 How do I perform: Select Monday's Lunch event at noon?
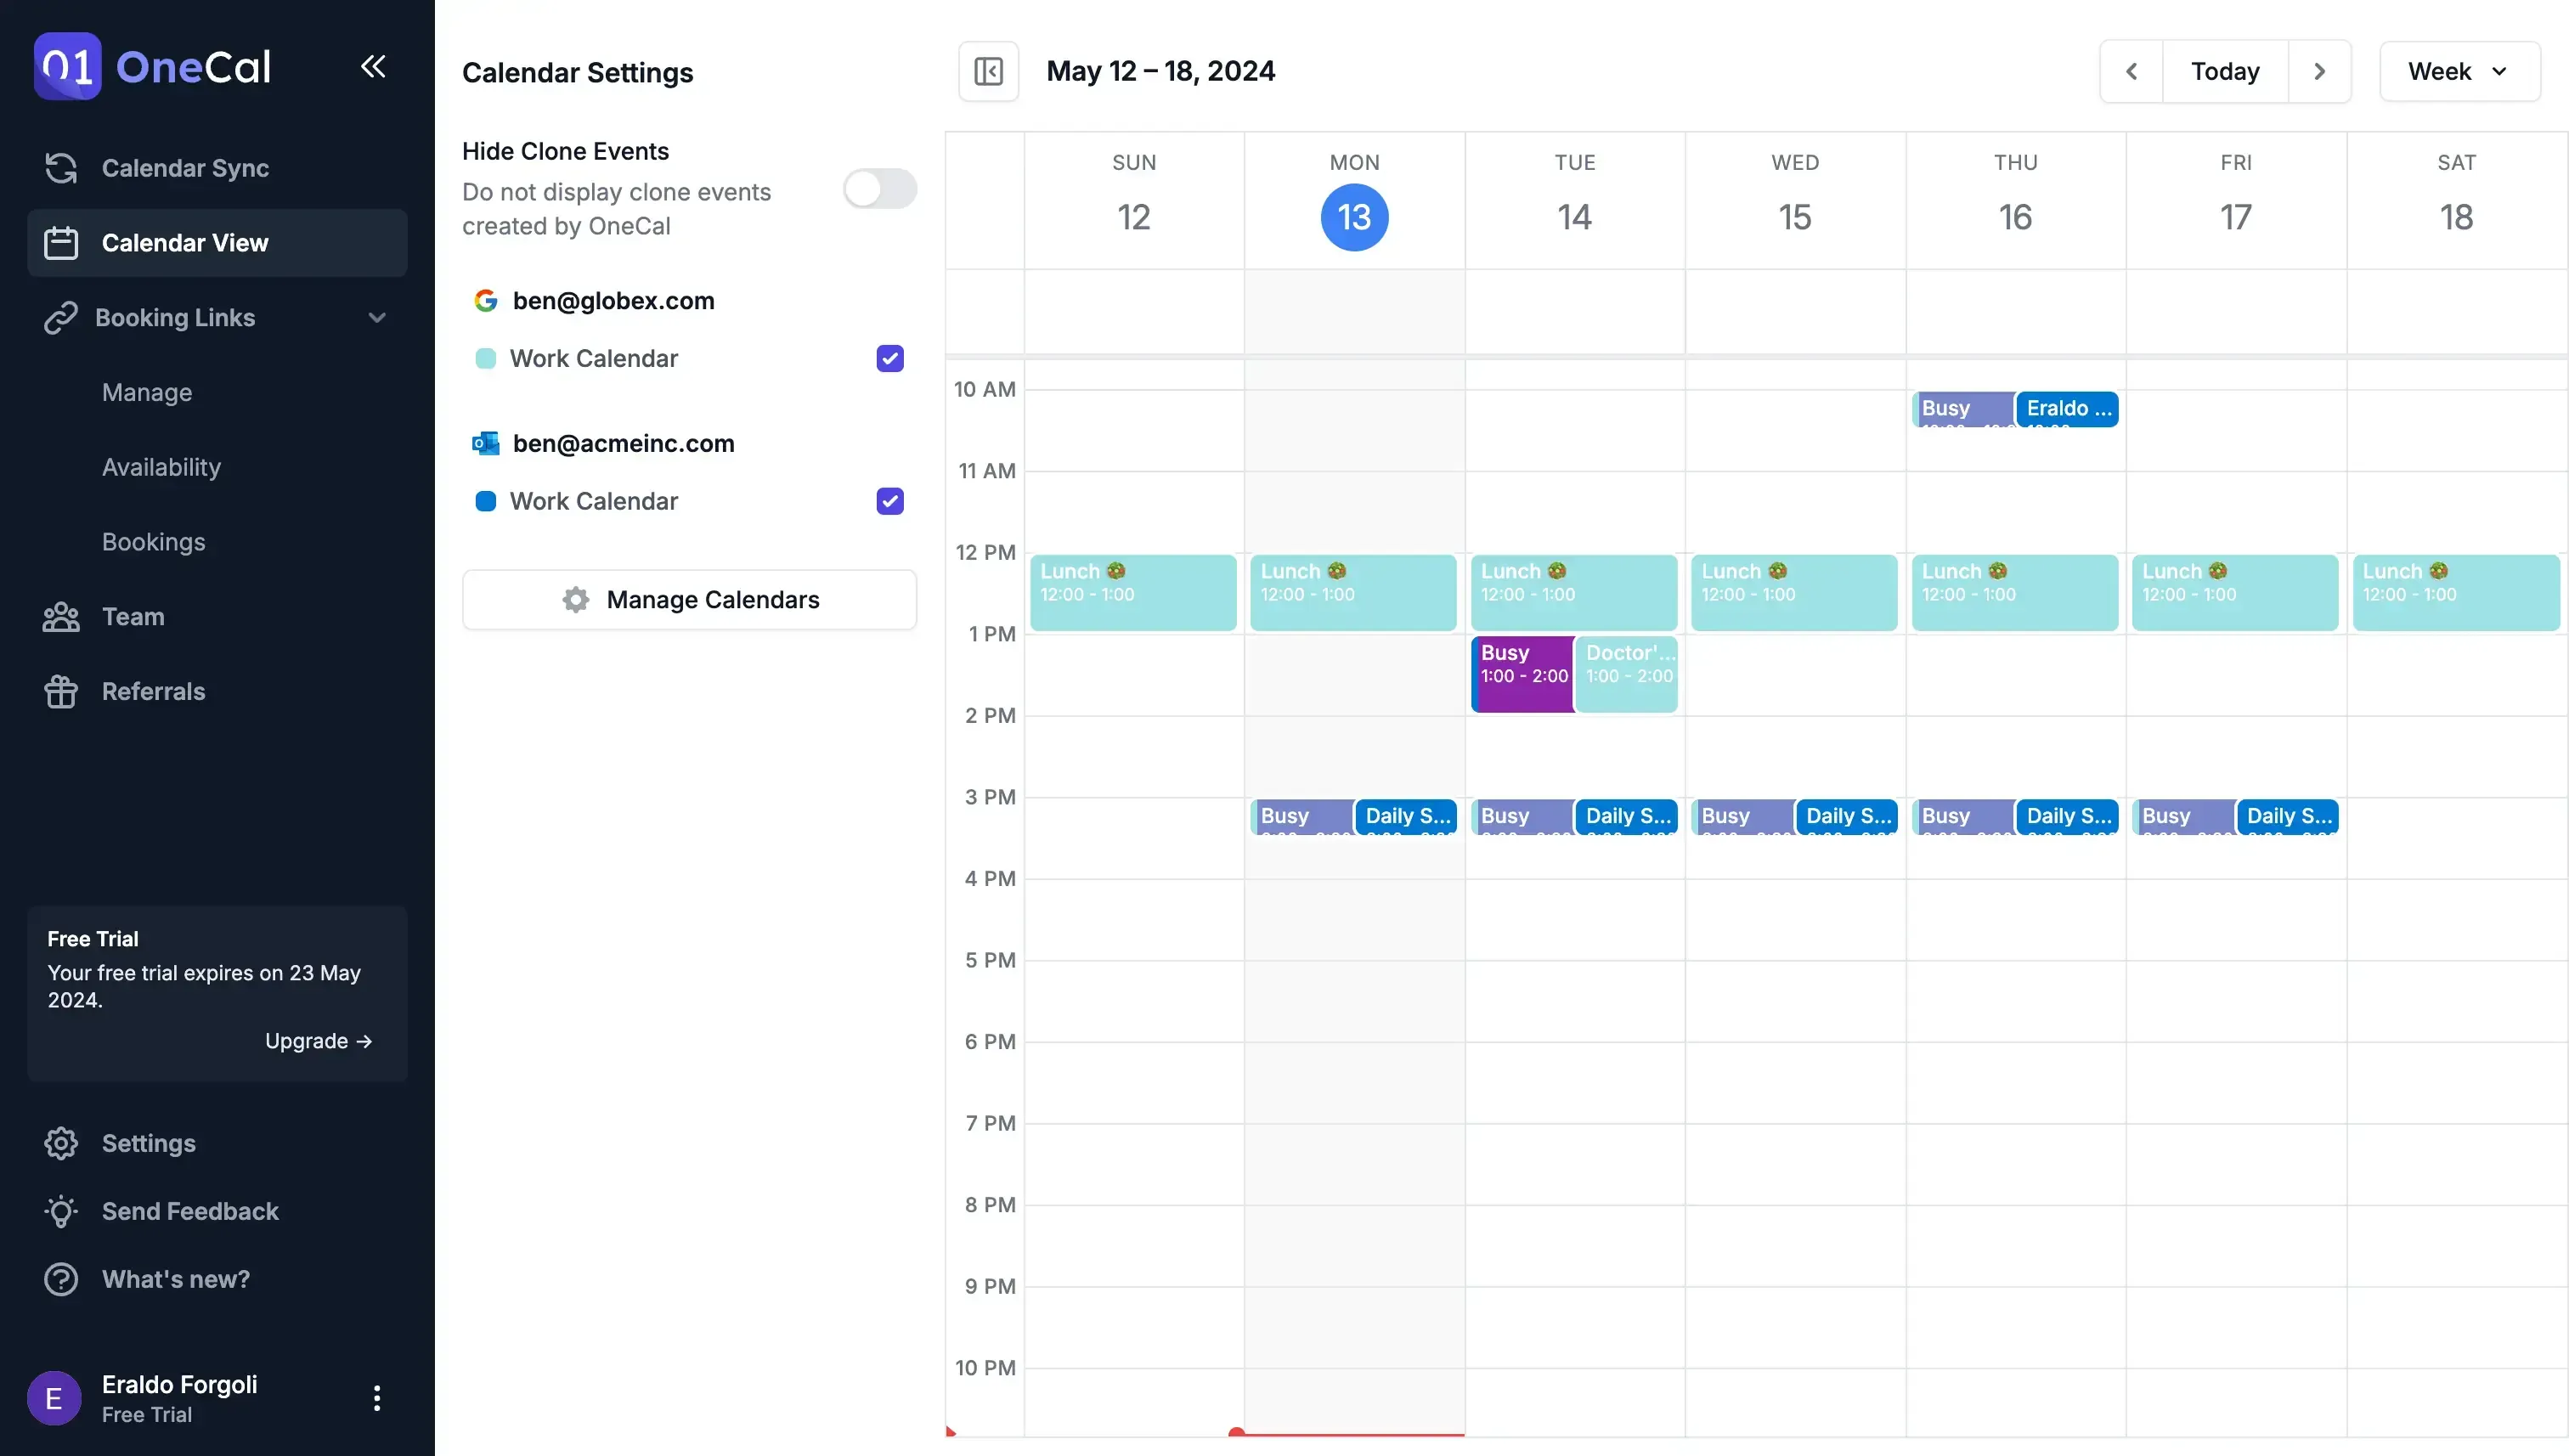[1353, 592]
